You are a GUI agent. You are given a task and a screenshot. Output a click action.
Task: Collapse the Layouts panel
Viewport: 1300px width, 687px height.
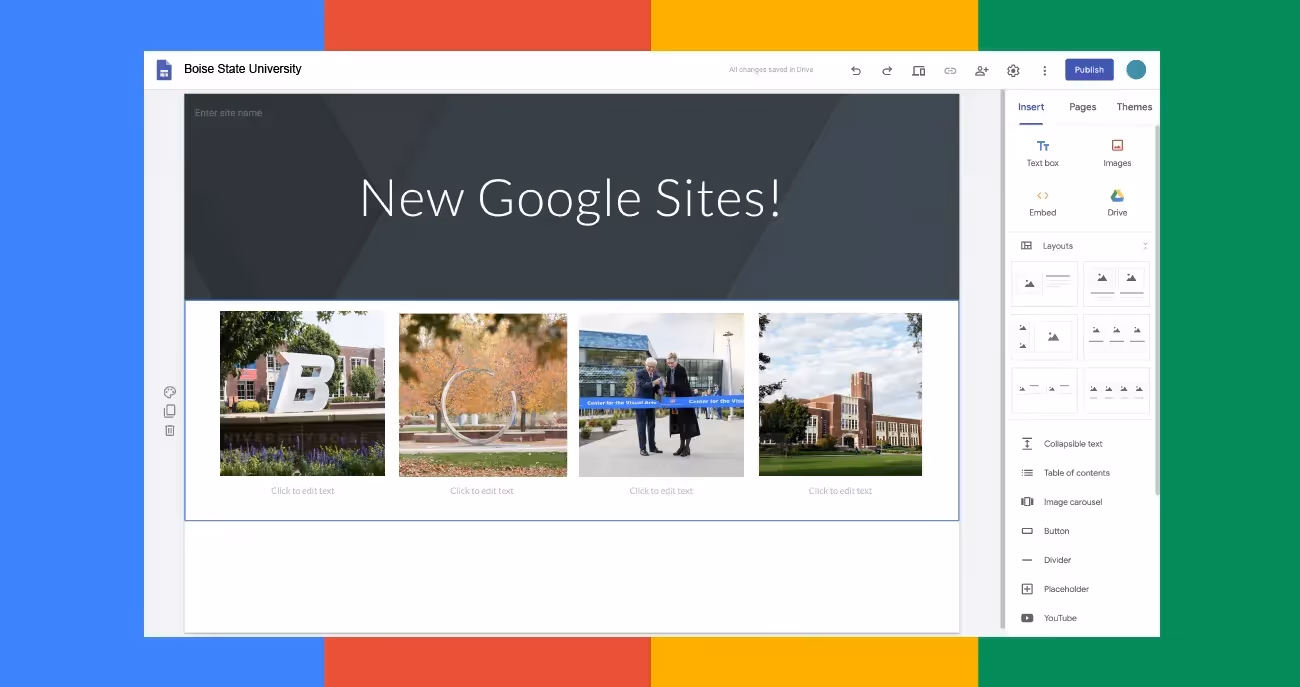click(x=1146, y=245)
